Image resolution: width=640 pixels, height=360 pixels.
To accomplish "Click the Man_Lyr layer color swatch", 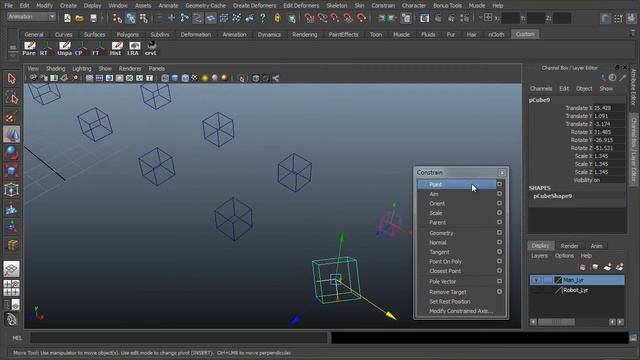I will coord(558,280).
